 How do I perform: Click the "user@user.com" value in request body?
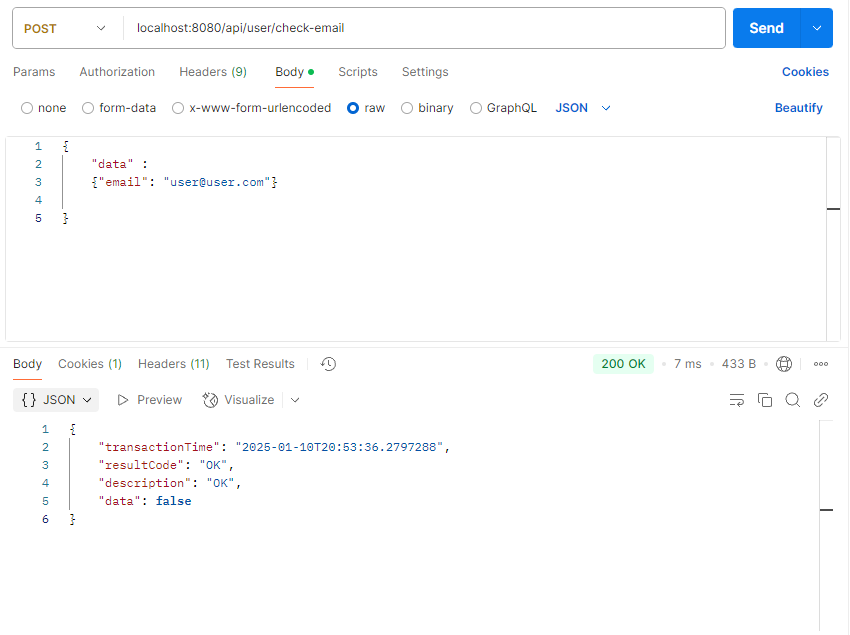click(x=217, y=182)
